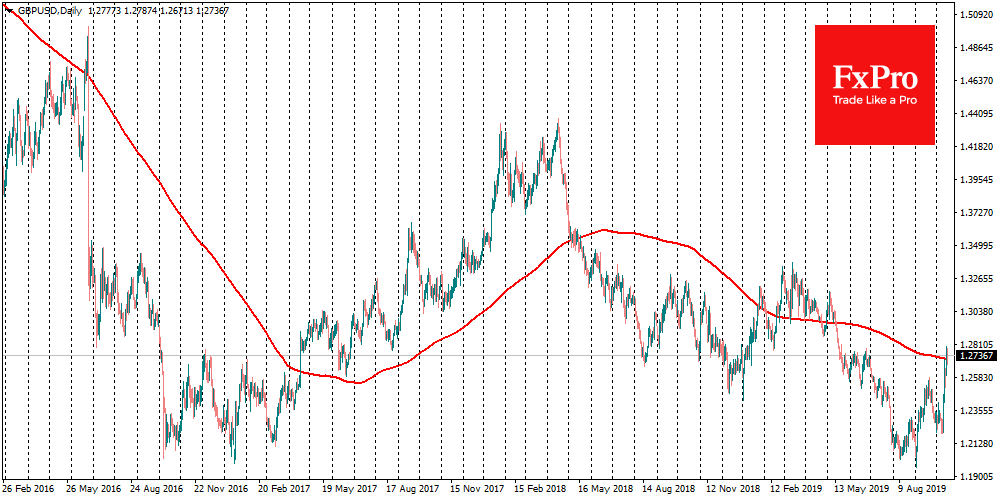Select the 15 Feb 2018 date marker
The image size is (1000, 500).
tap(540, 491)
